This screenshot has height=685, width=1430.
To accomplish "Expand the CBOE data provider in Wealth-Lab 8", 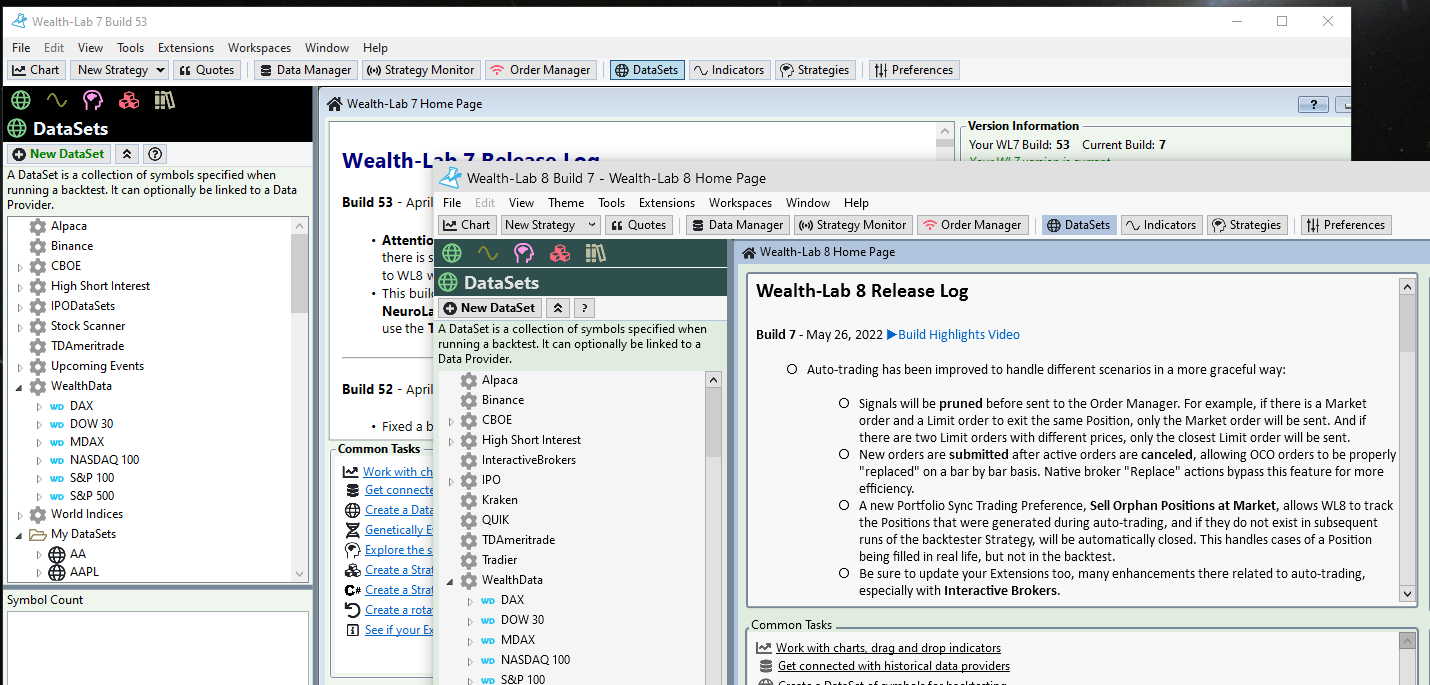I will pos(450,419).
